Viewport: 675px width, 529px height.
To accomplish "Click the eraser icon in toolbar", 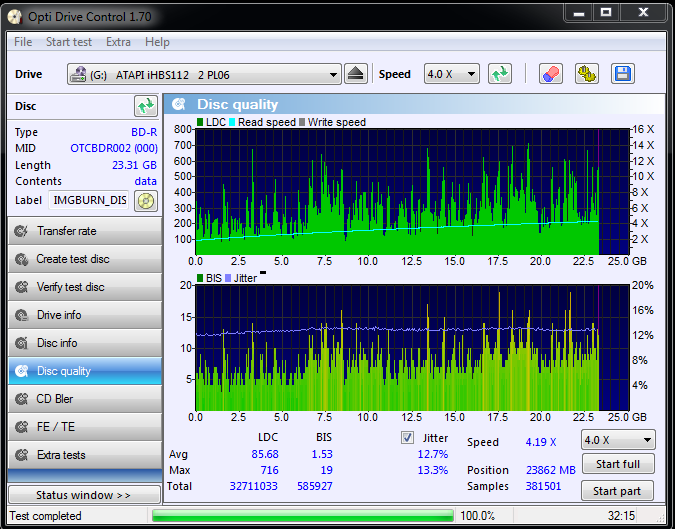I will coord(551,74).
